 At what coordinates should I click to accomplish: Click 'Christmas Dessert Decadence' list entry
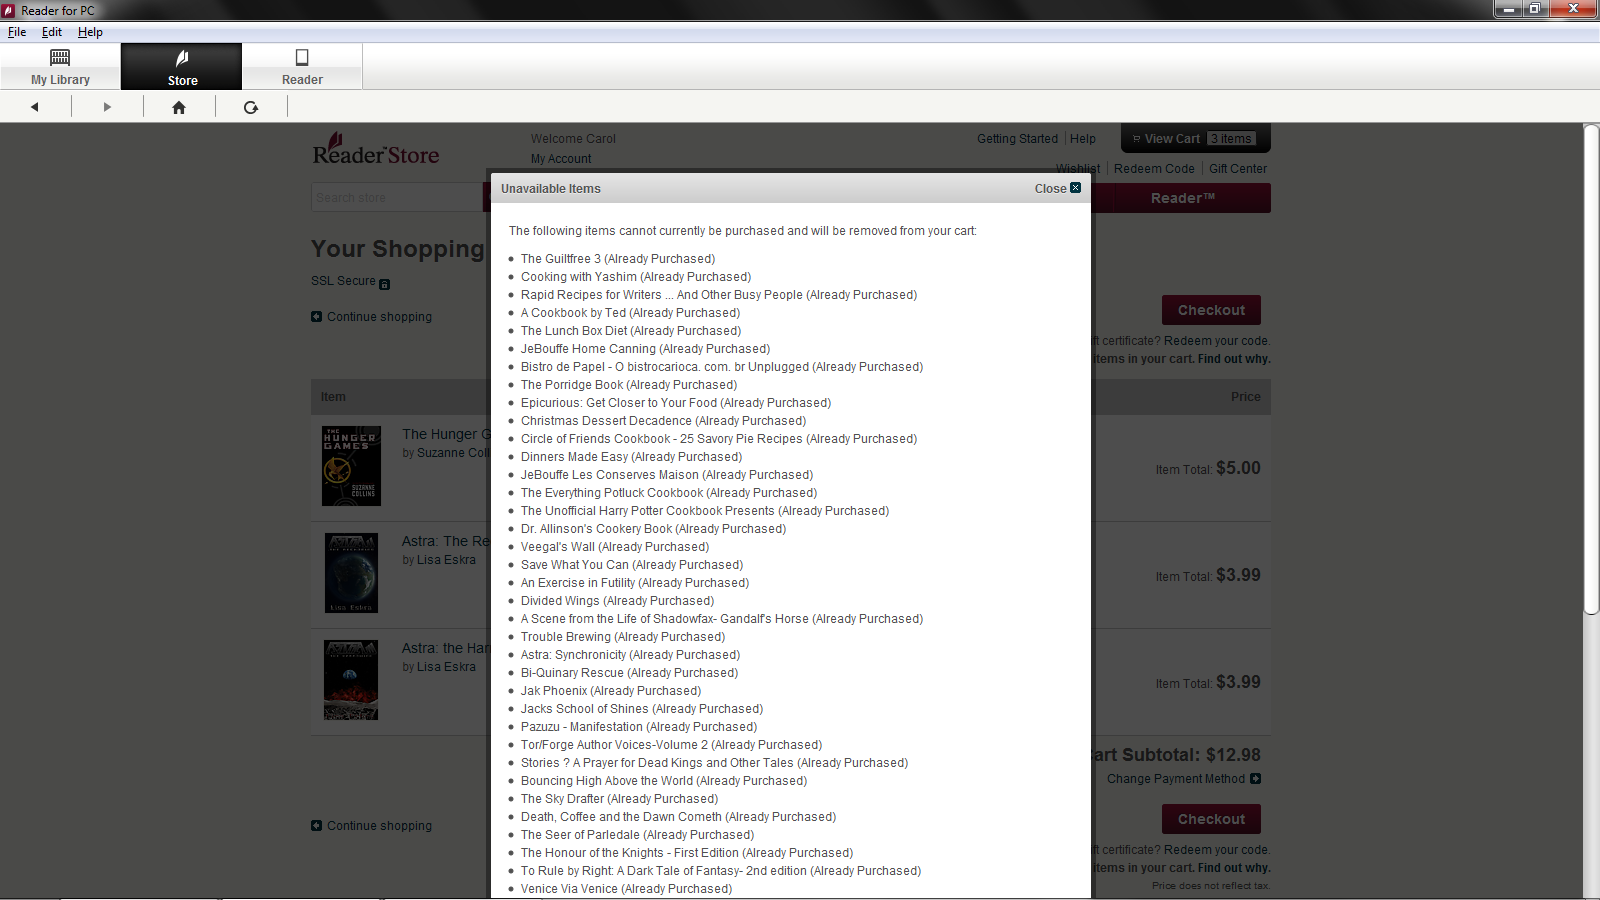tap(663, 421)
